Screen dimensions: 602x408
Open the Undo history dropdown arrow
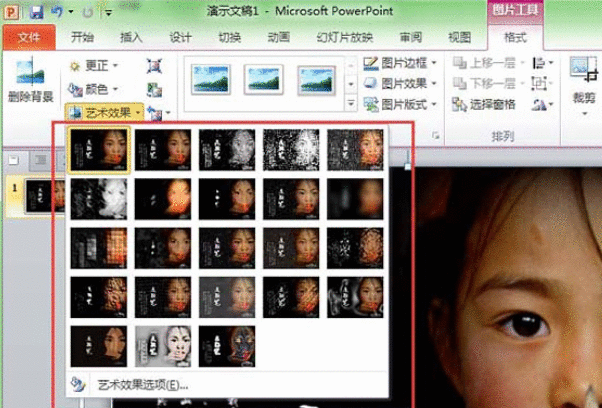[71, 12]
